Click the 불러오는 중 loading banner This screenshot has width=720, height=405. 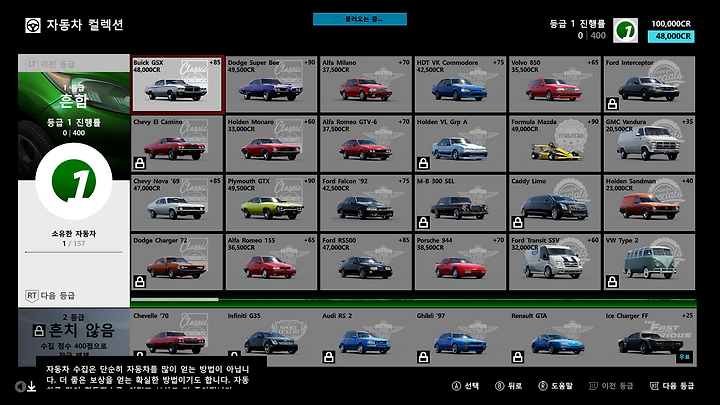coord(360,19)
